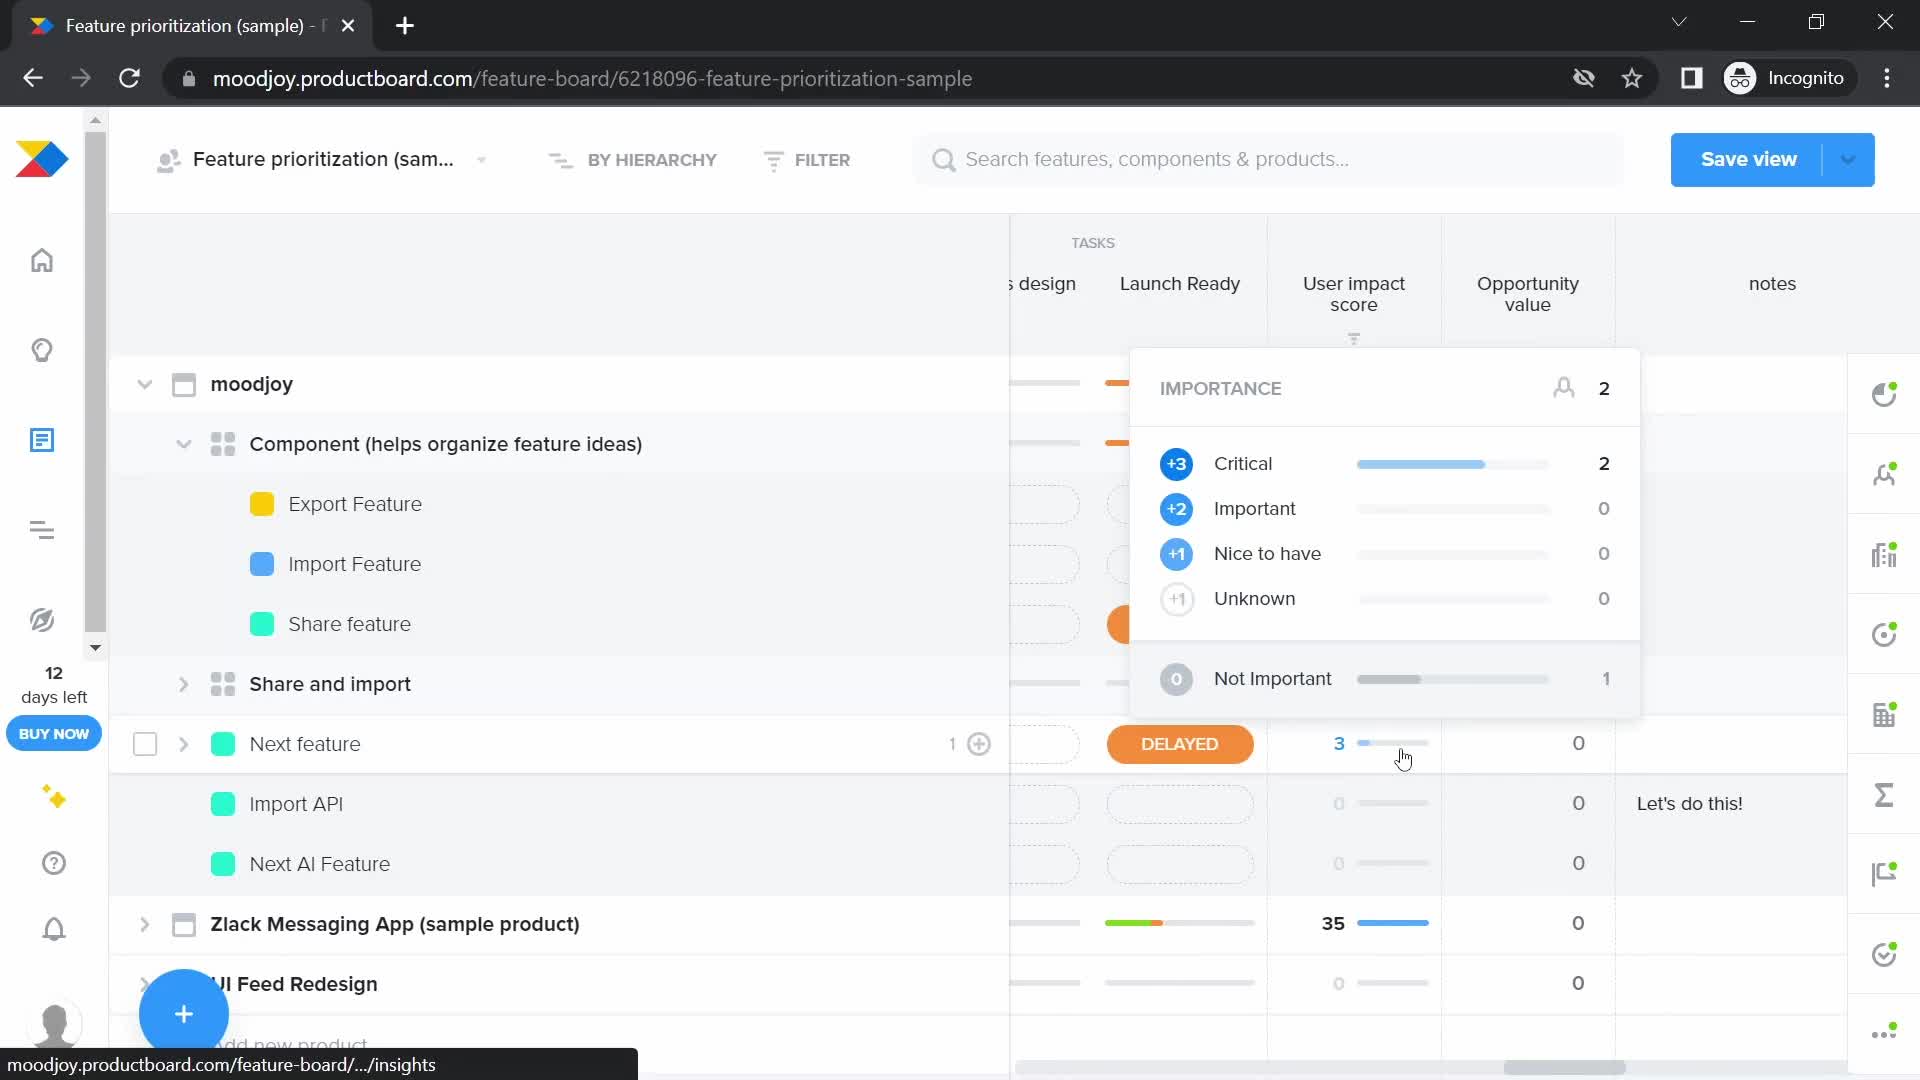Click the add insight plus icon on Next feature
The width and height of the screenshot is (1920, 1080).
click(x=979, y=744)
